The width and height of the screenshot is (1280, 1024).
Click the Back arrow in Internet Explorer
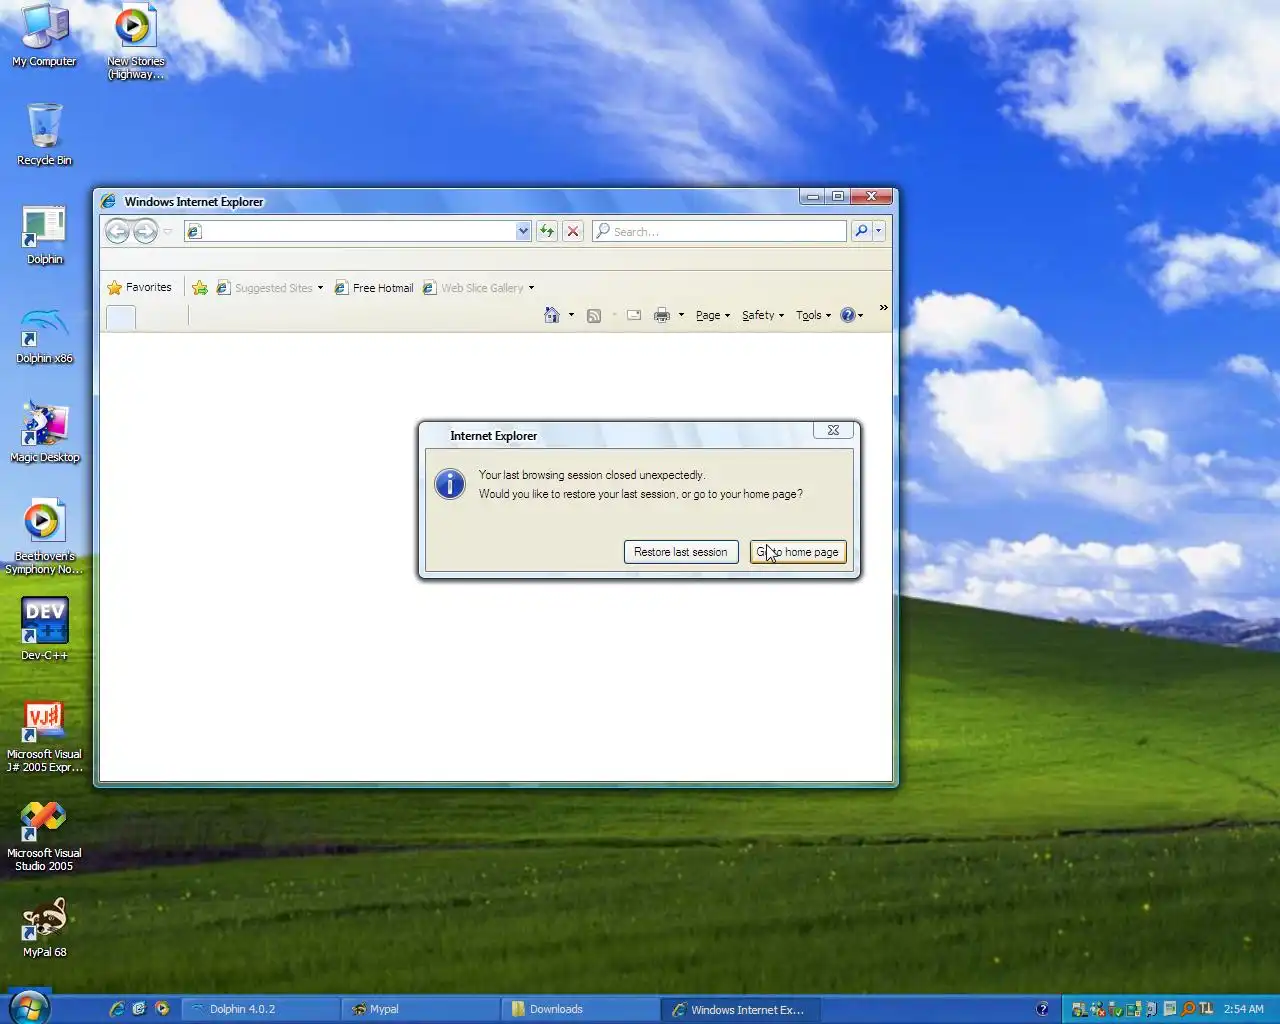117,232
